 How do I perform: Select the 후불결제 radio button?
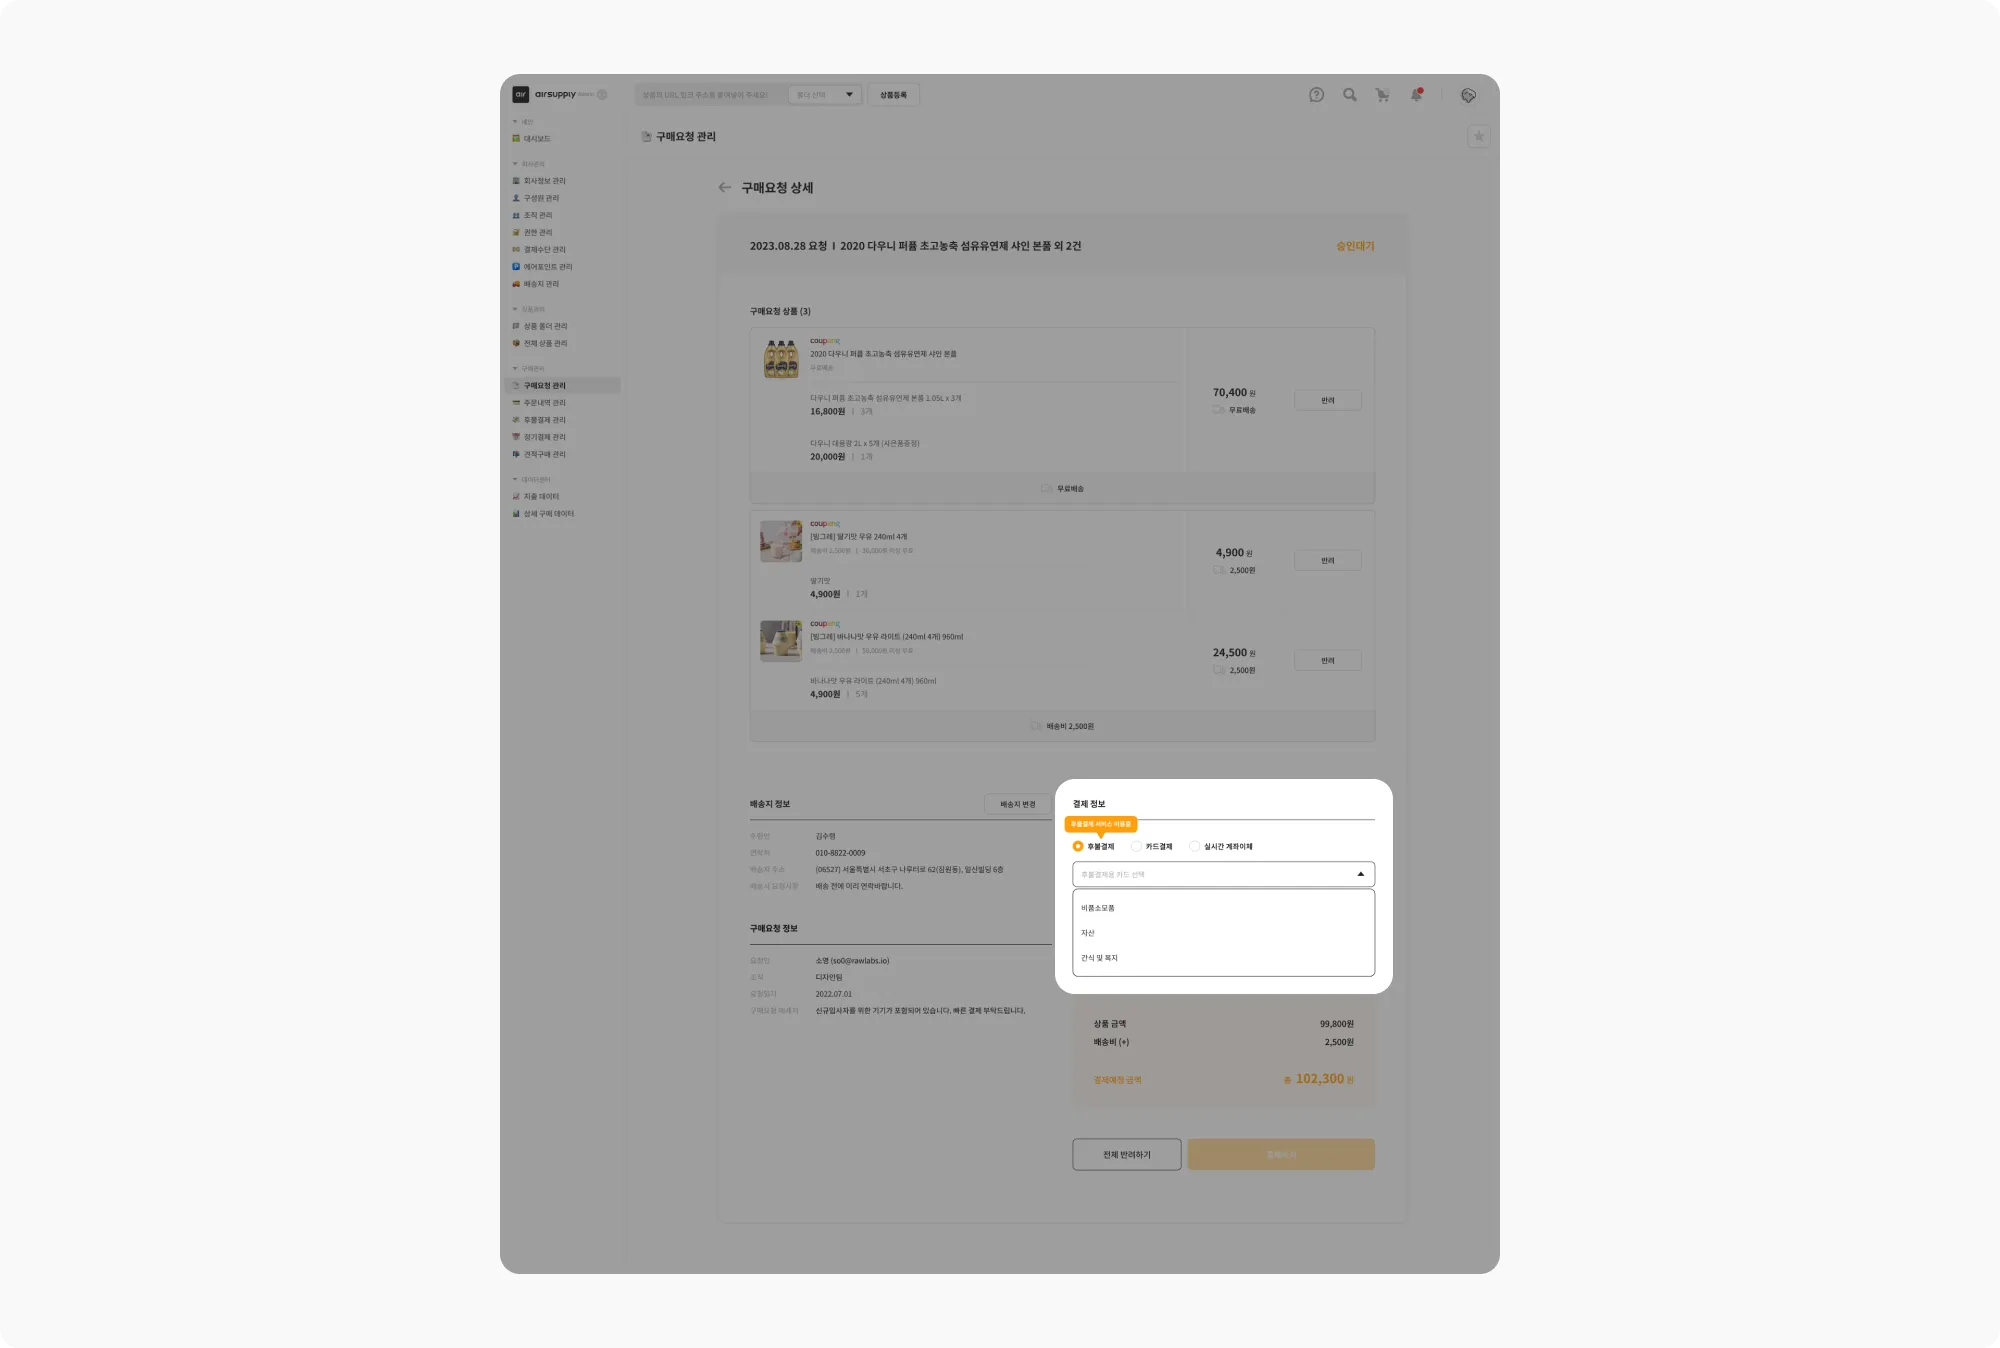pyautogui.click(x=1078, y=847)
